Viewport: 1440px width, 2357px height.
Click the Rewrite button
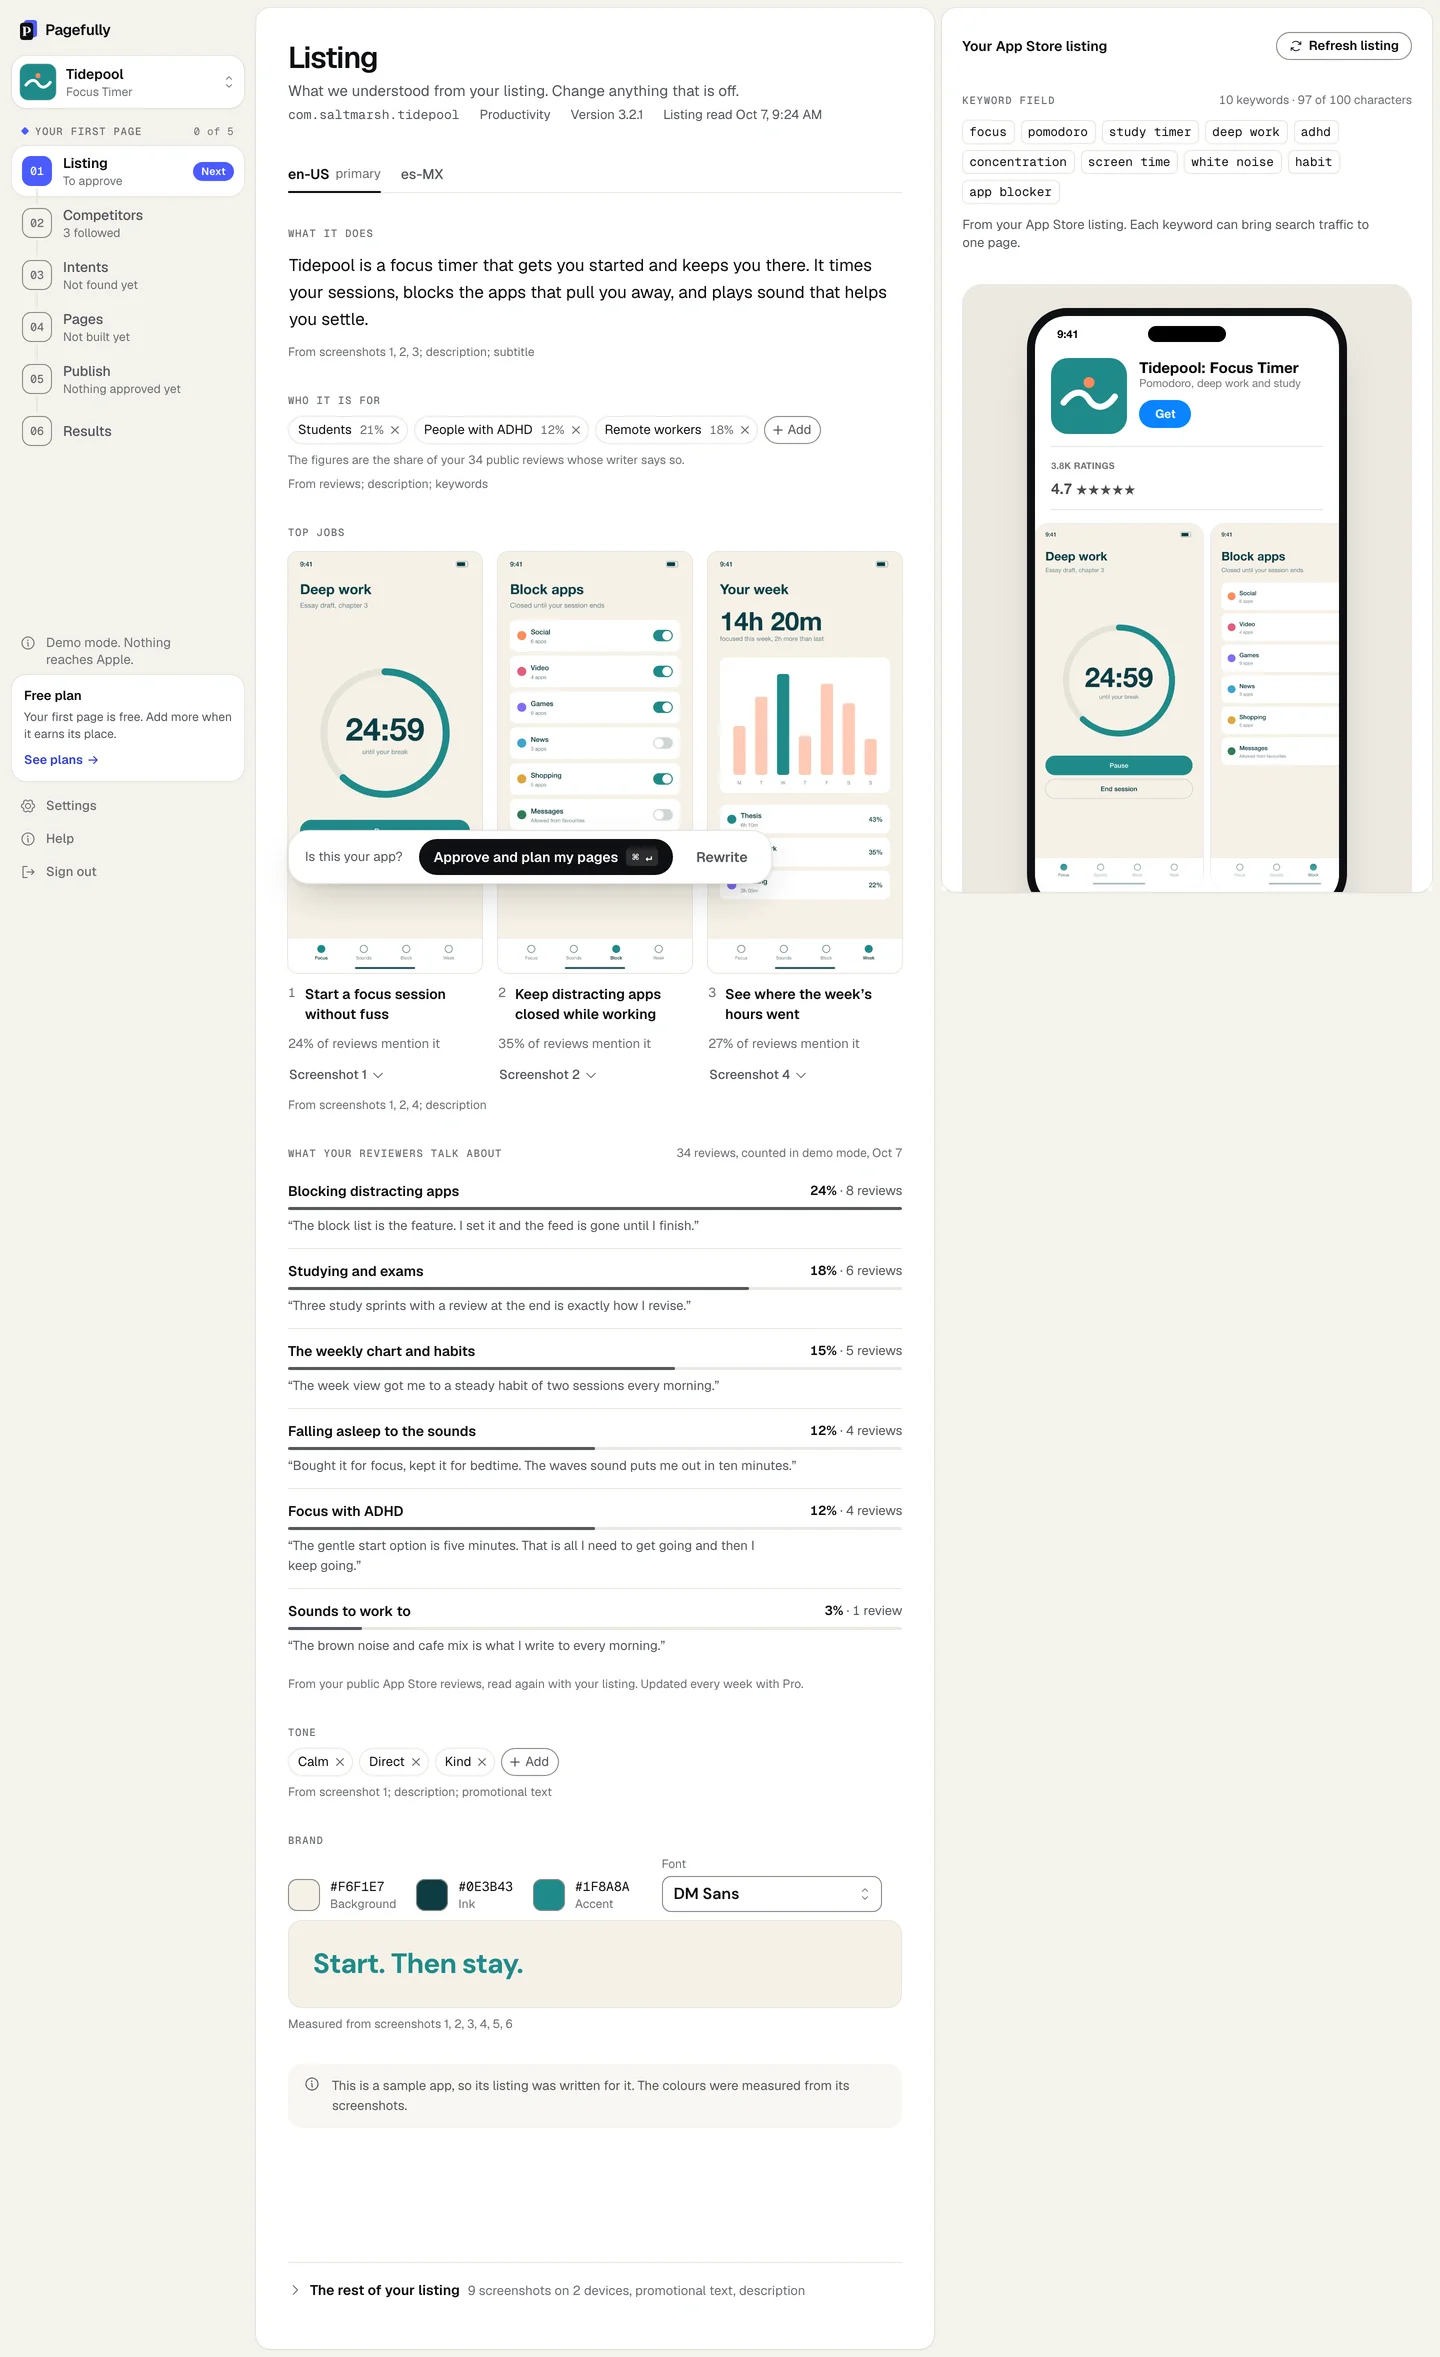(x=721, y=857)
